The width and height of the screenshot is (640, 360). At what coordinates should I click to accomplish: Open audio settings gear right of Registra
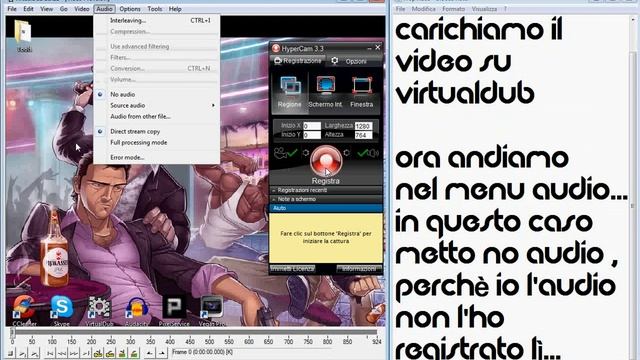pyautogui.click(x=347, y=153)
